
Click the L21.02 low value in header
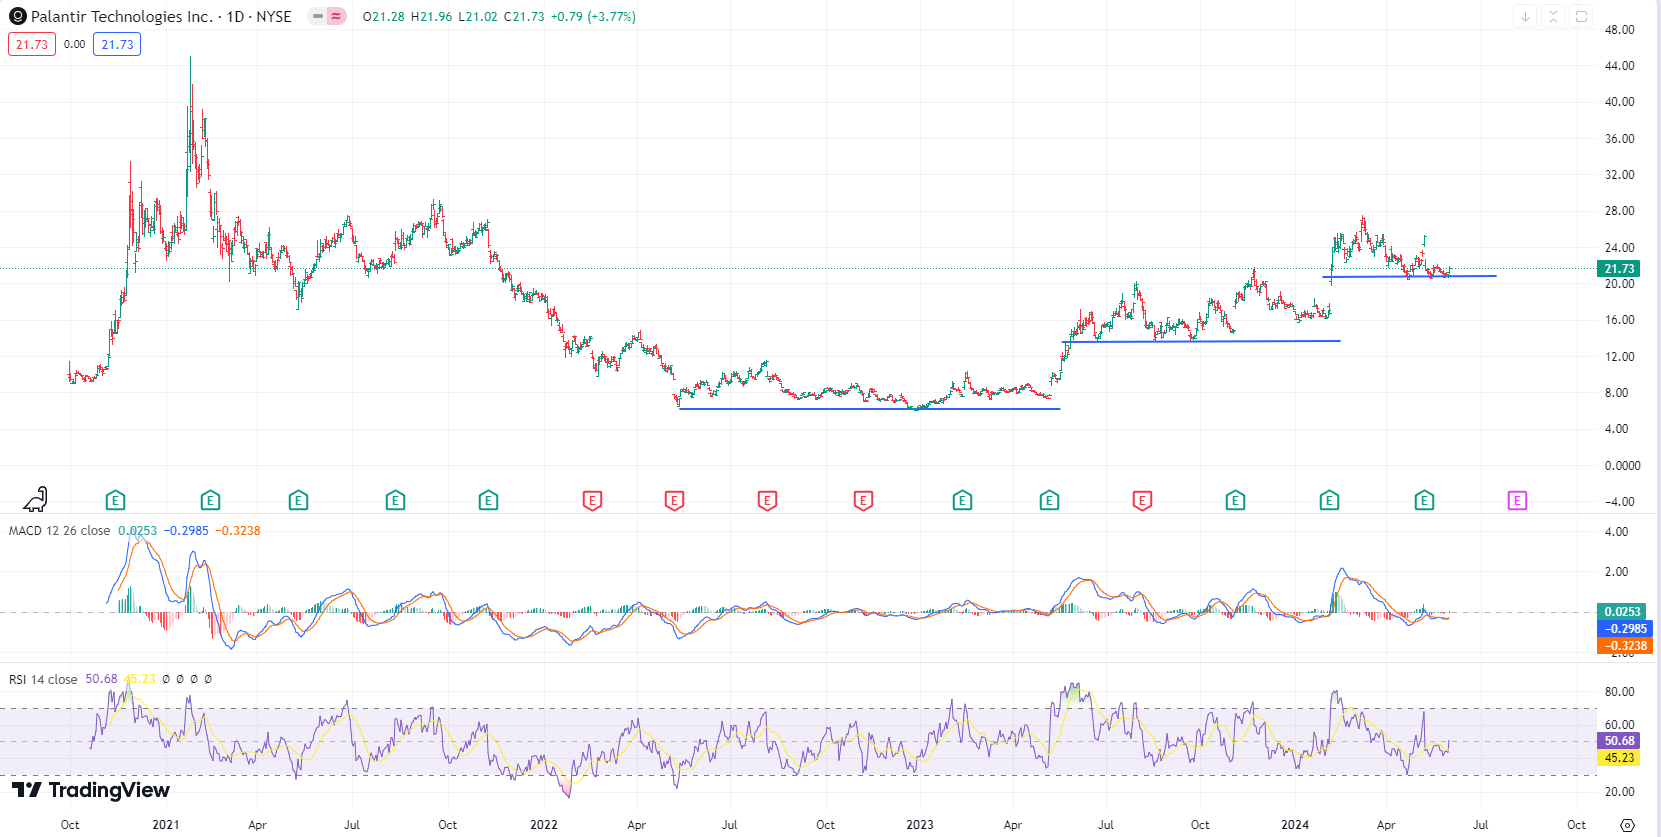click(478, 17)
